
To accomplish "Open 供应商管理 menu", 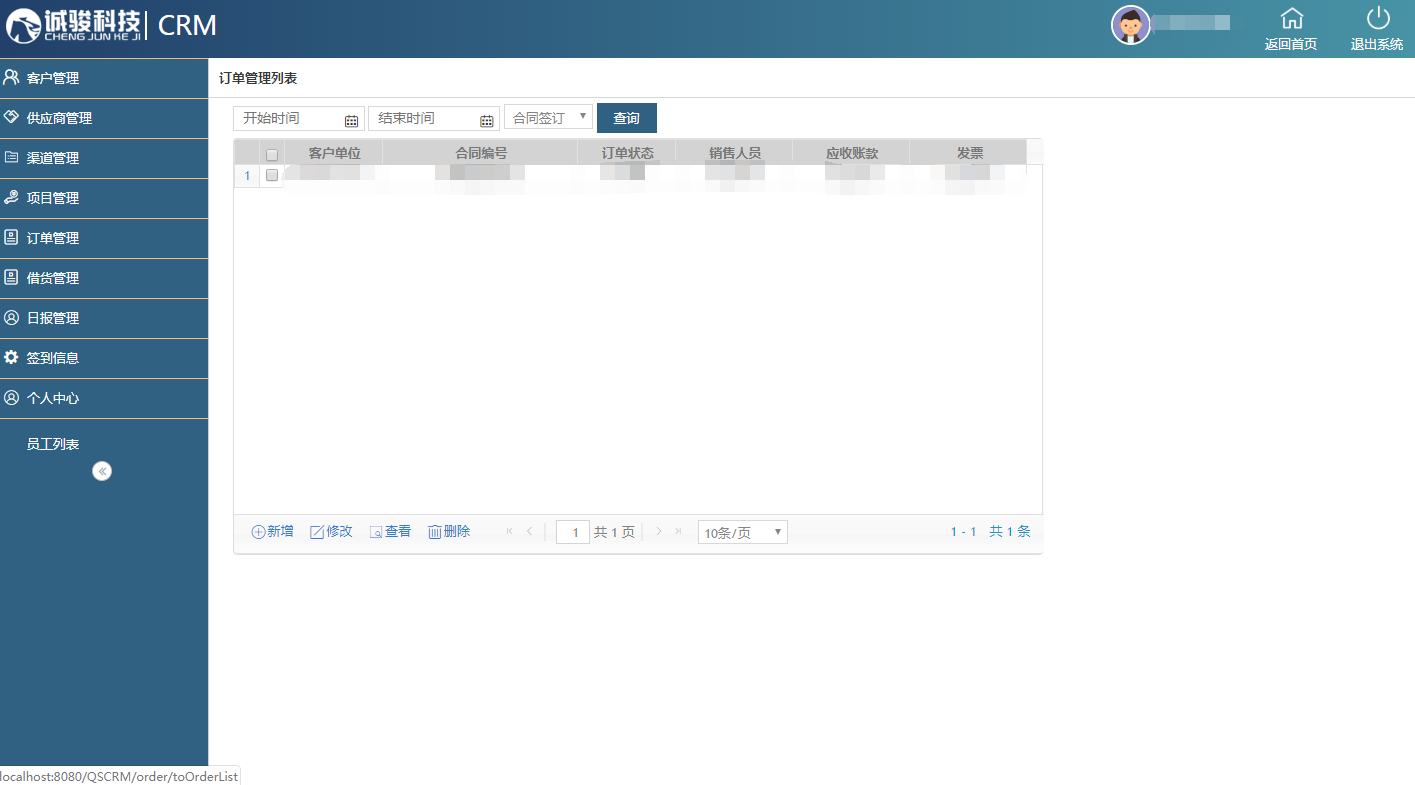I will (x=104, y=118).
